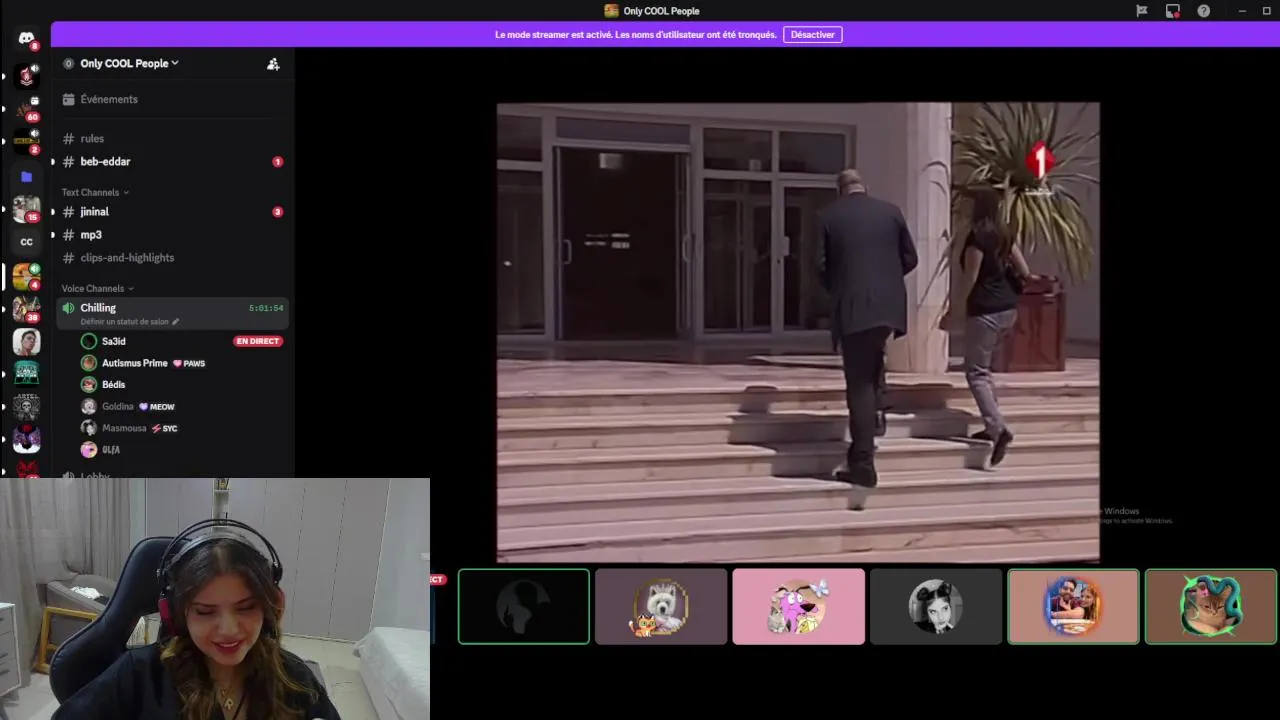Click the SYC tag beside Masmousa

point(164,428)
